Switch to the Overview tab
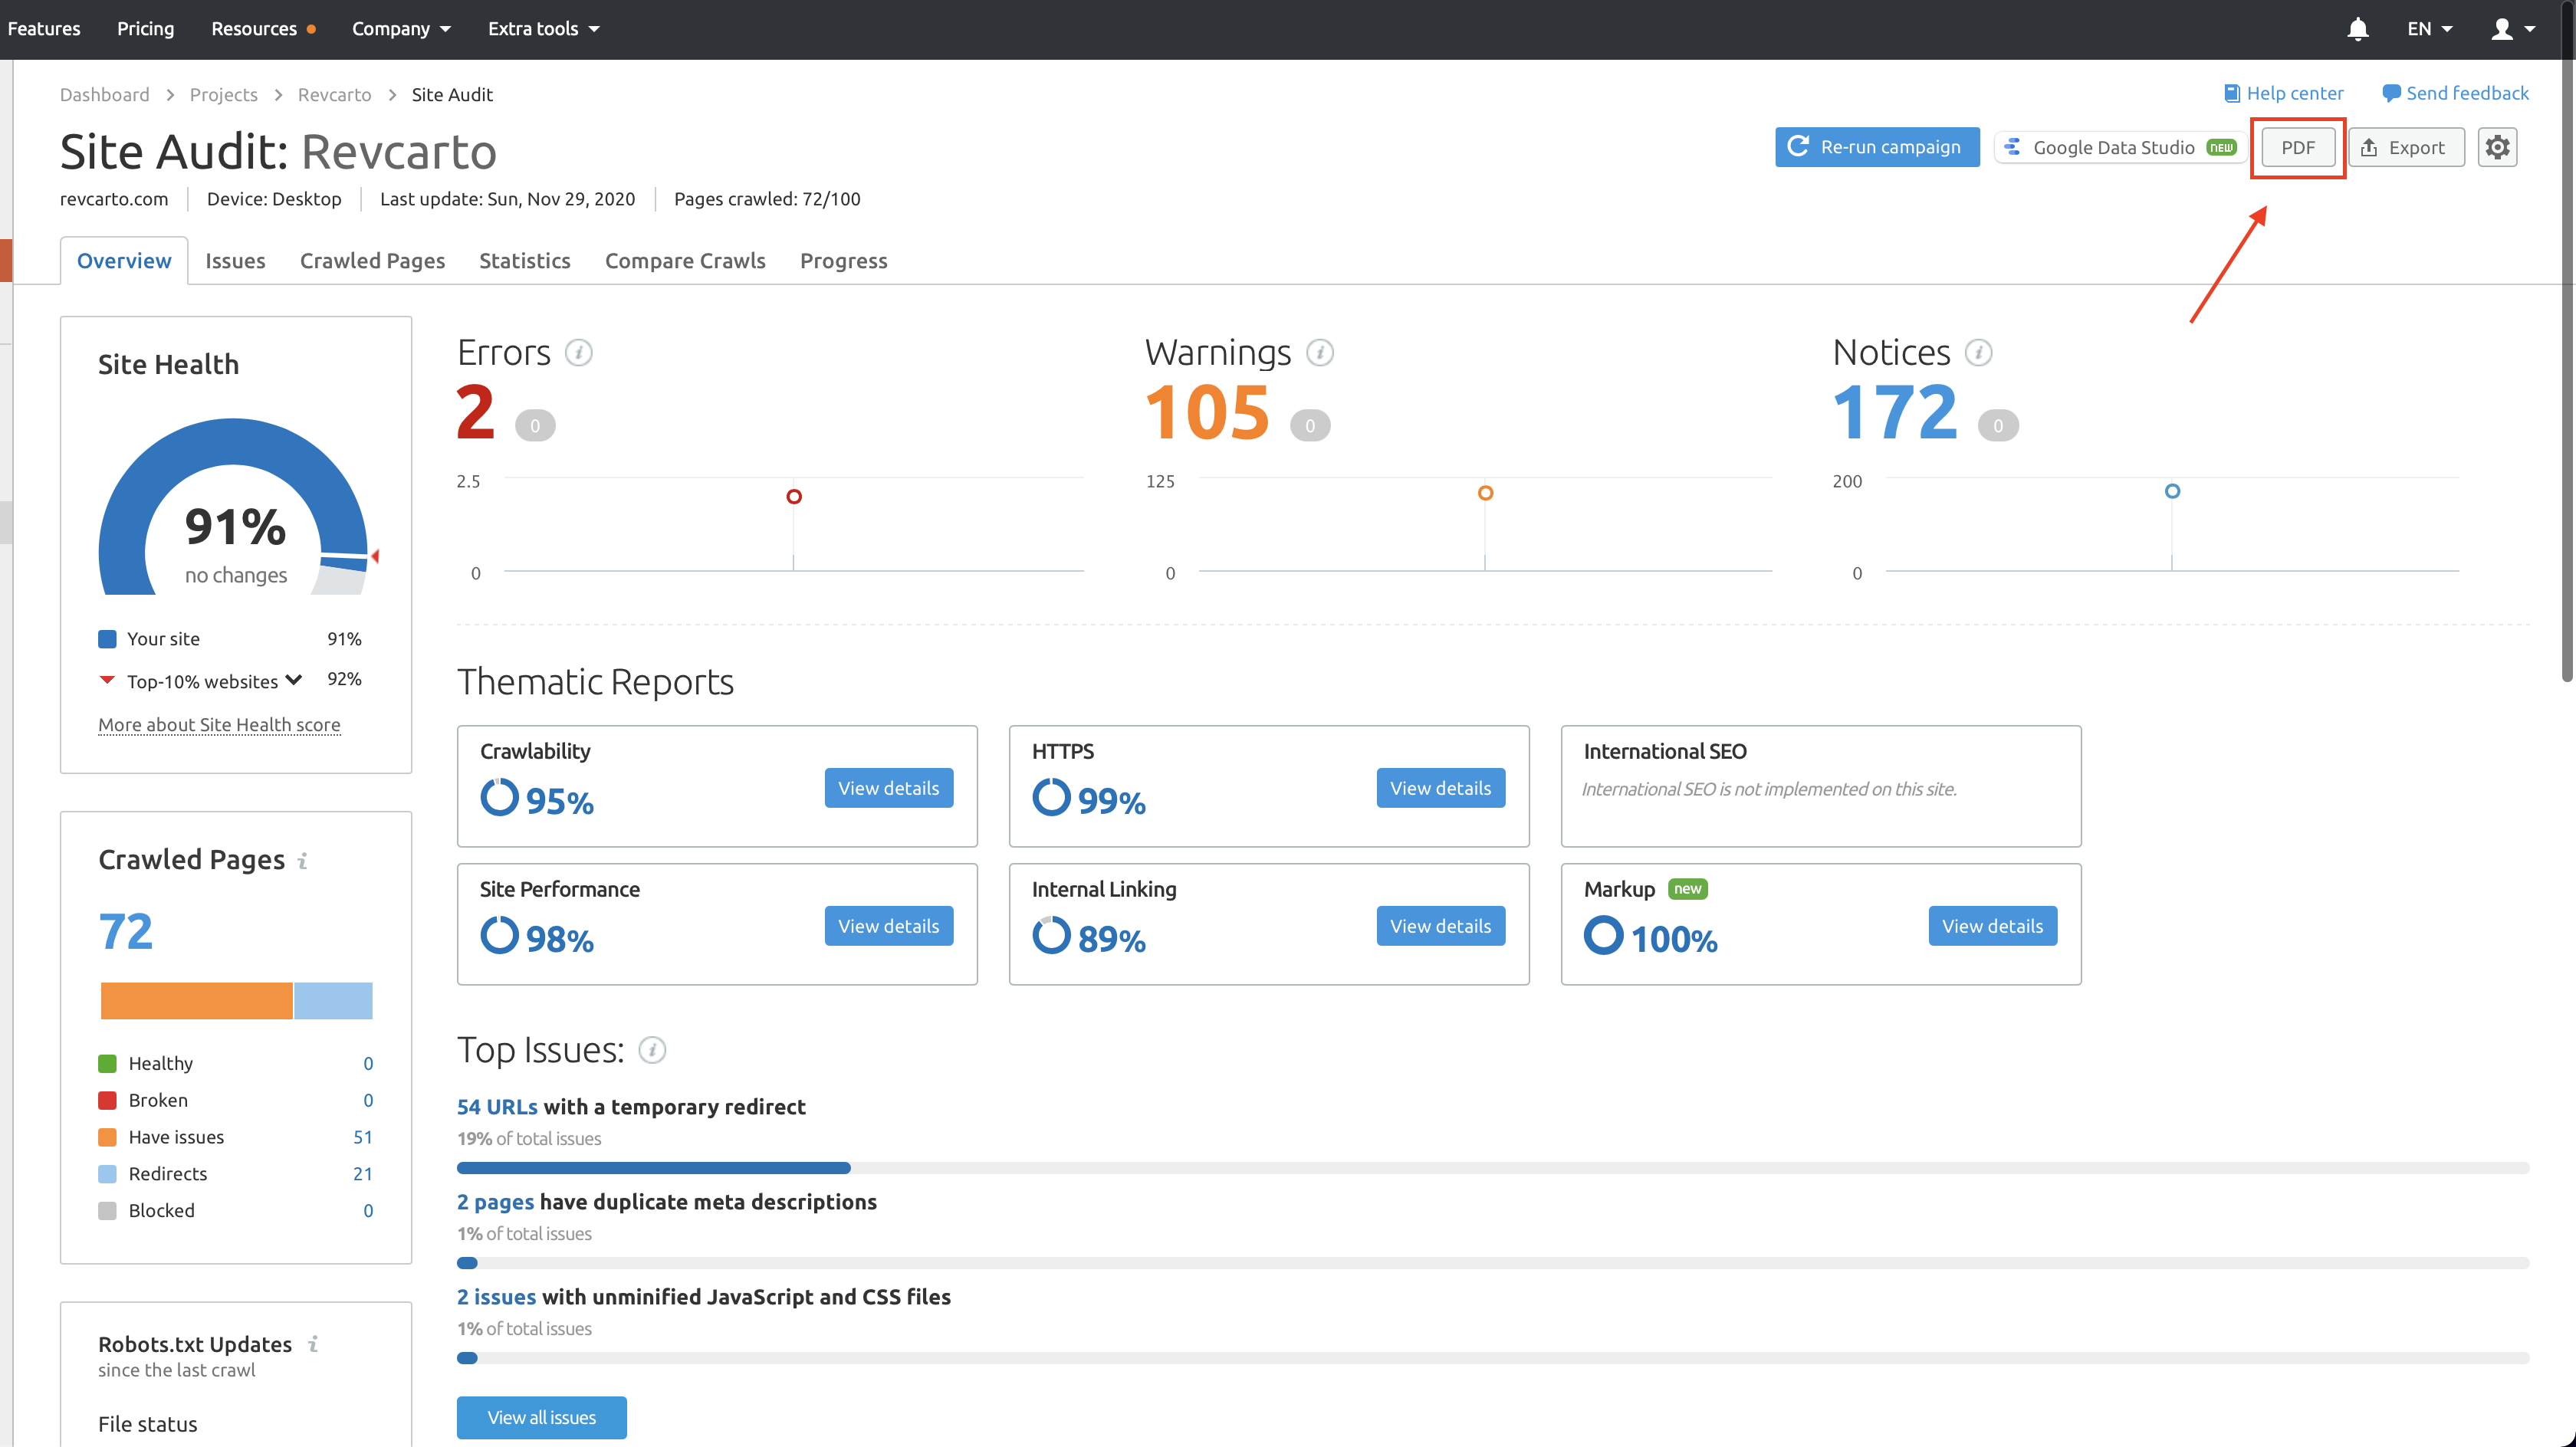This screenshot has height=1447, width=2576. [x=124, y=261]
